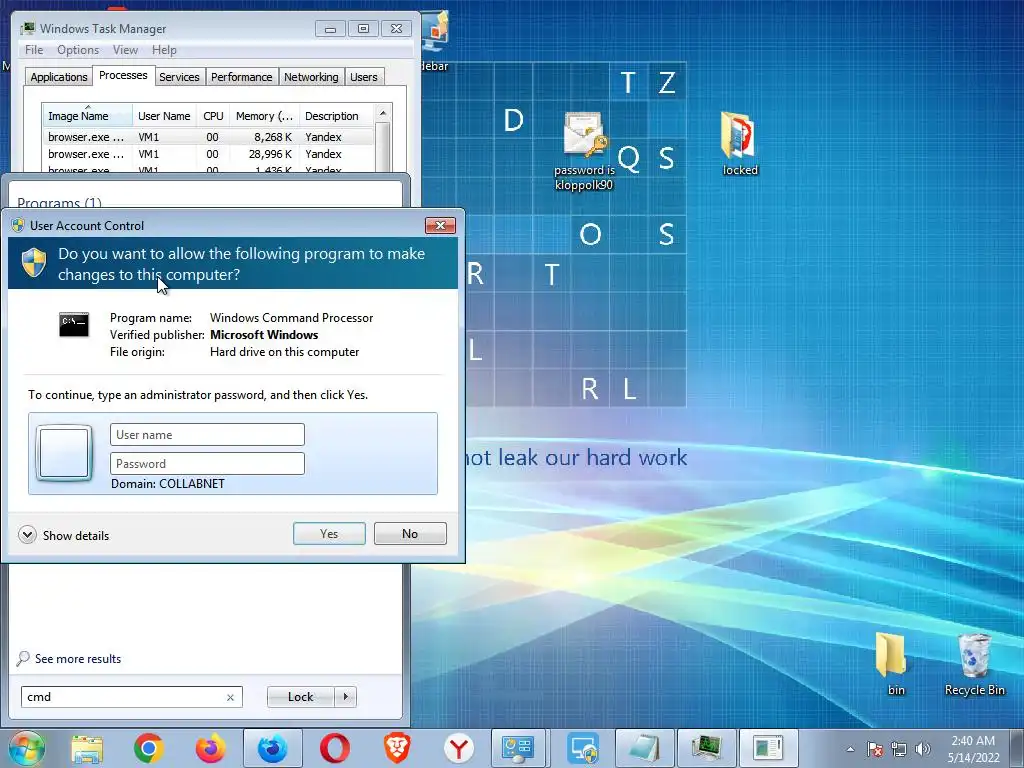Focus the User name field

[207, 434]
